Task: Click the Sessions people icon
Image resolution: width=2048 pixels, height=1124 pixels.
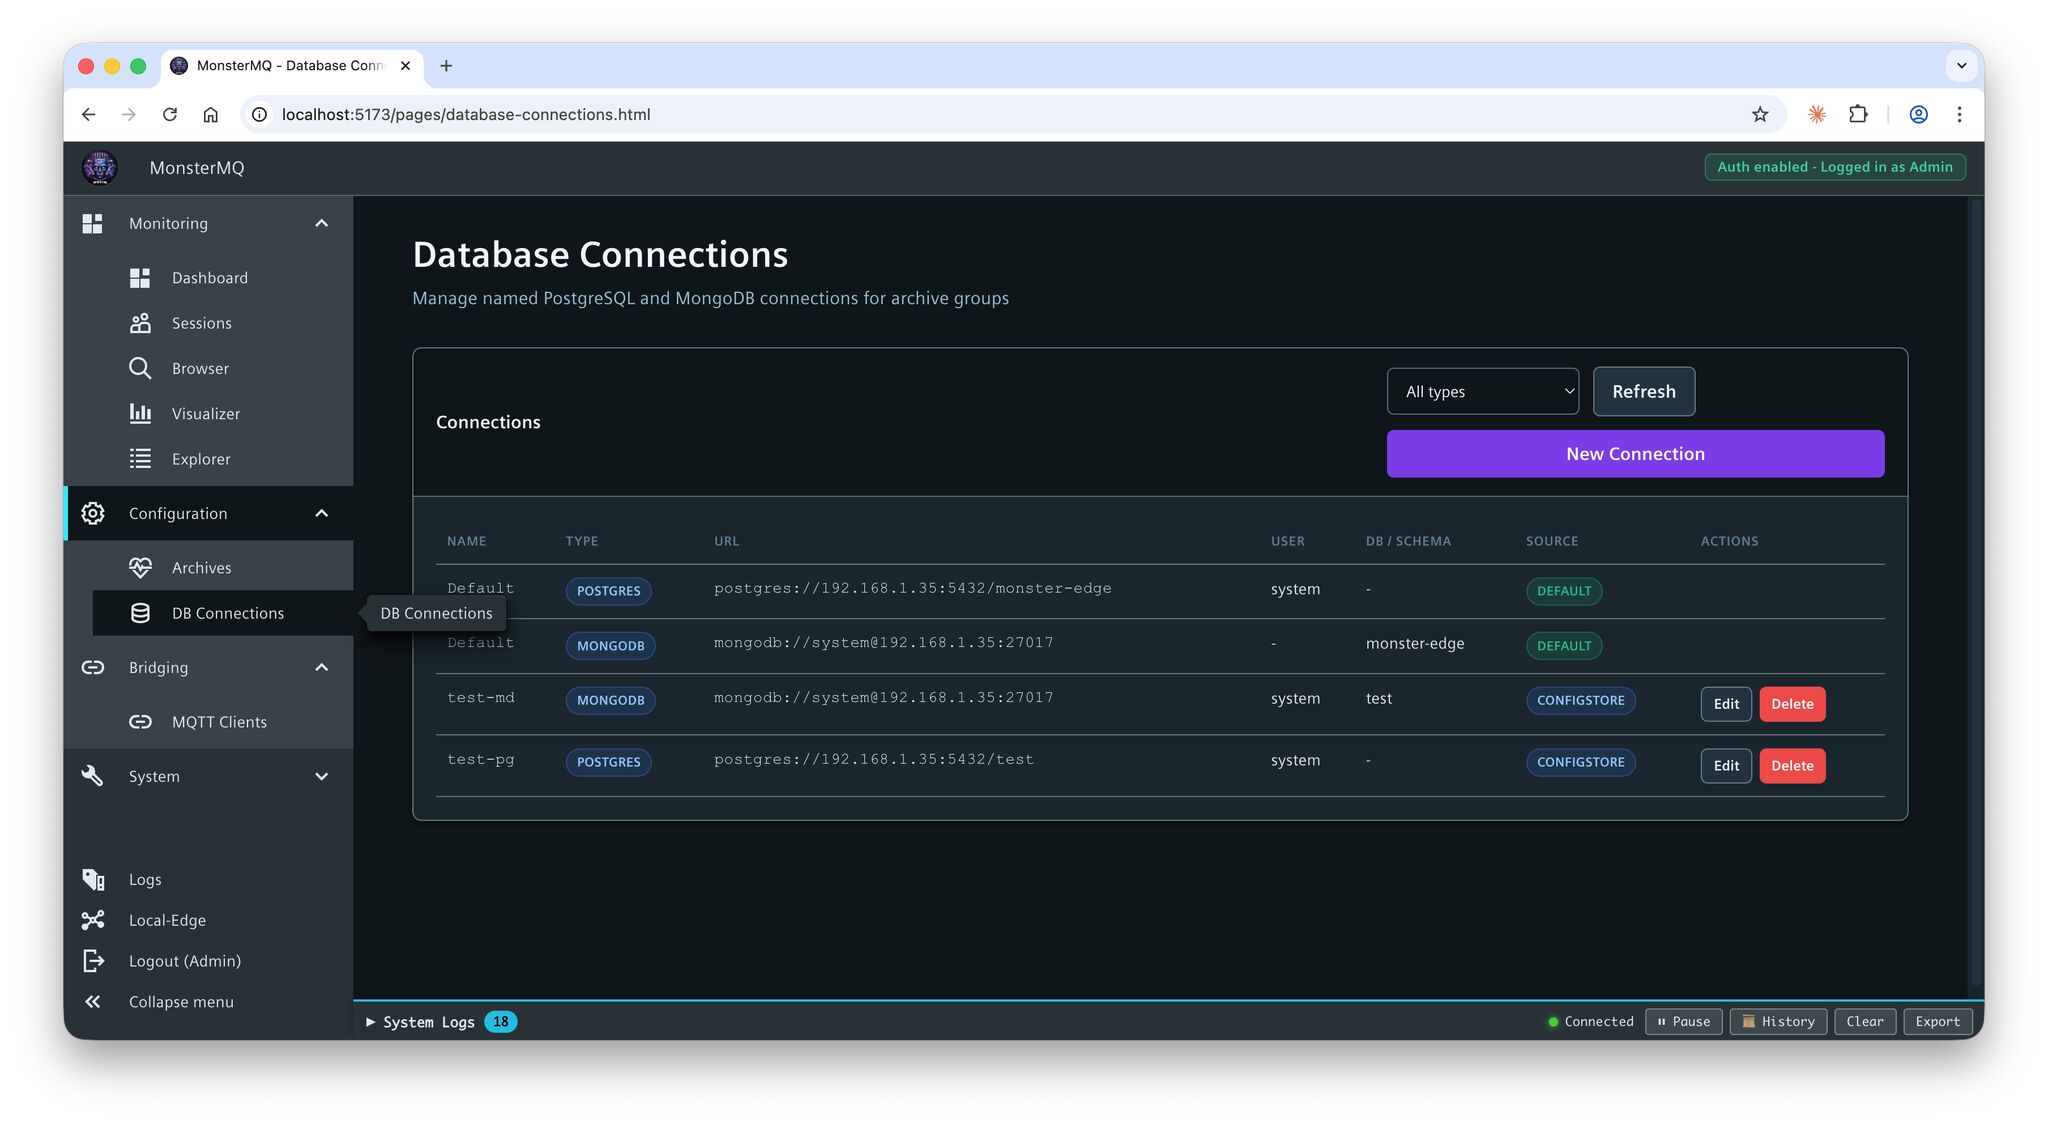Action: [x=140, y=323]
